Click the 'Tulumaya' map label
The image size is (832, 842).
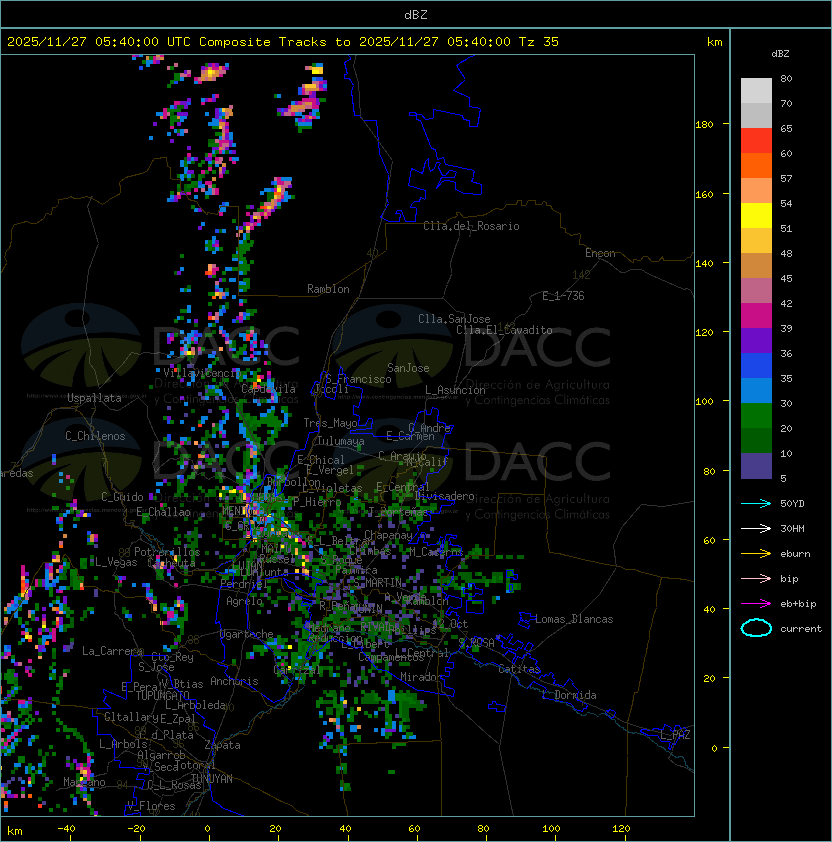(x=341, y=441)
